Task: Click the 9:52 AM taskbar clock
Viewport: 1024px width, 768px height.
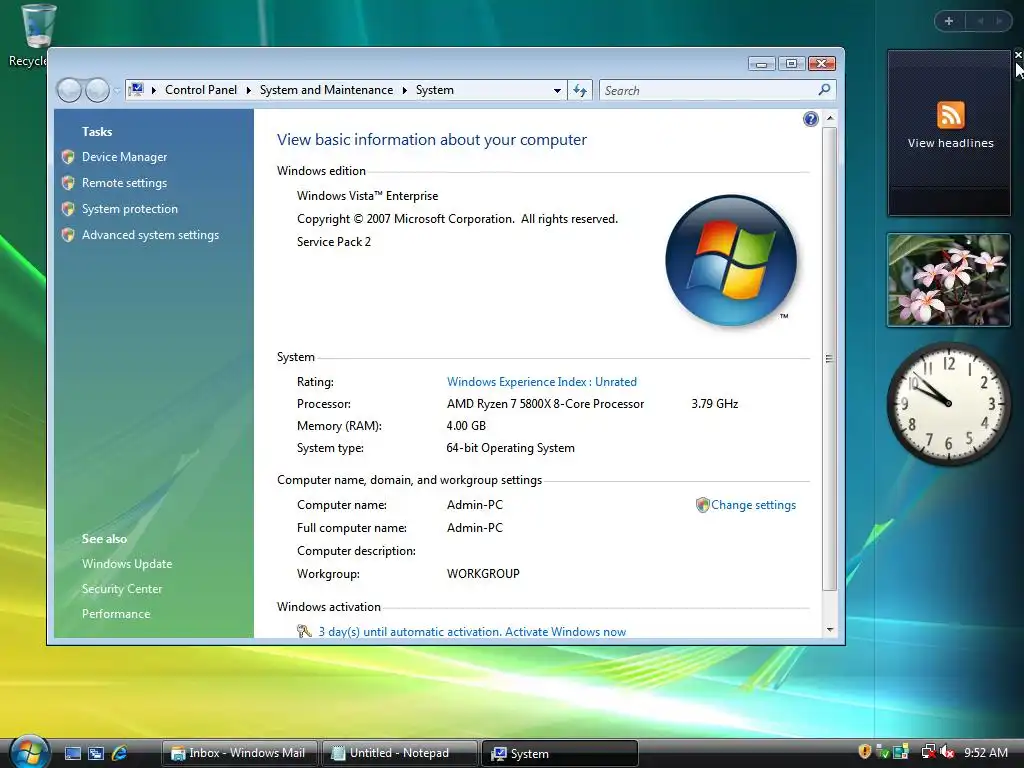Action: [x=985, y=752]
